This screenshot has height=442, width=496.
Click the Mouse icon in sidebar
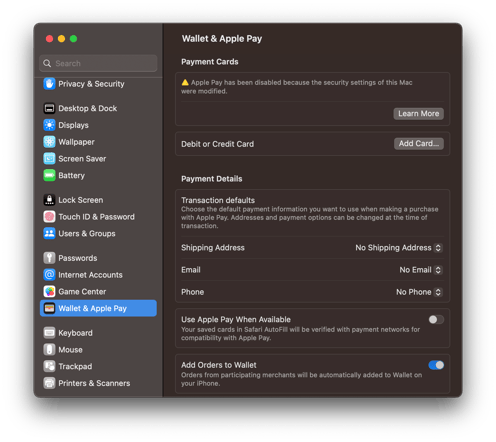[x=49, y=350]
